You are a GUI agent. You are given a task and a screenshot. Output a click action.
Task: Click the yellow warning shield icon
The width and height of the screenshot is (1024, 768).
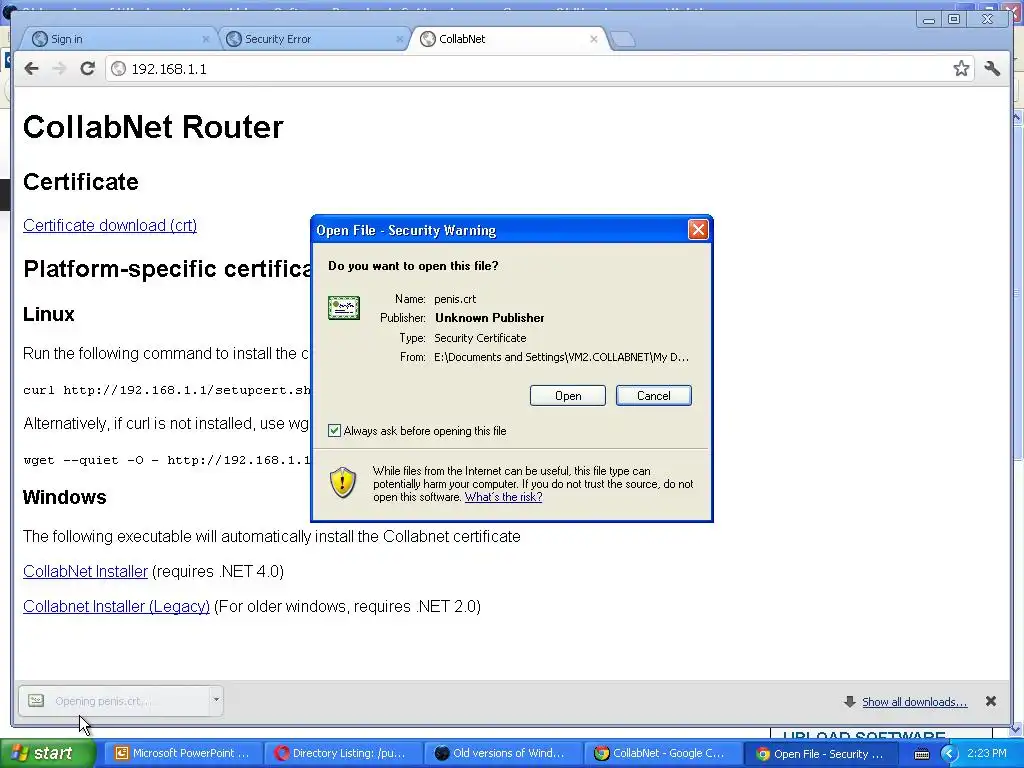click(x=343, y=482)
